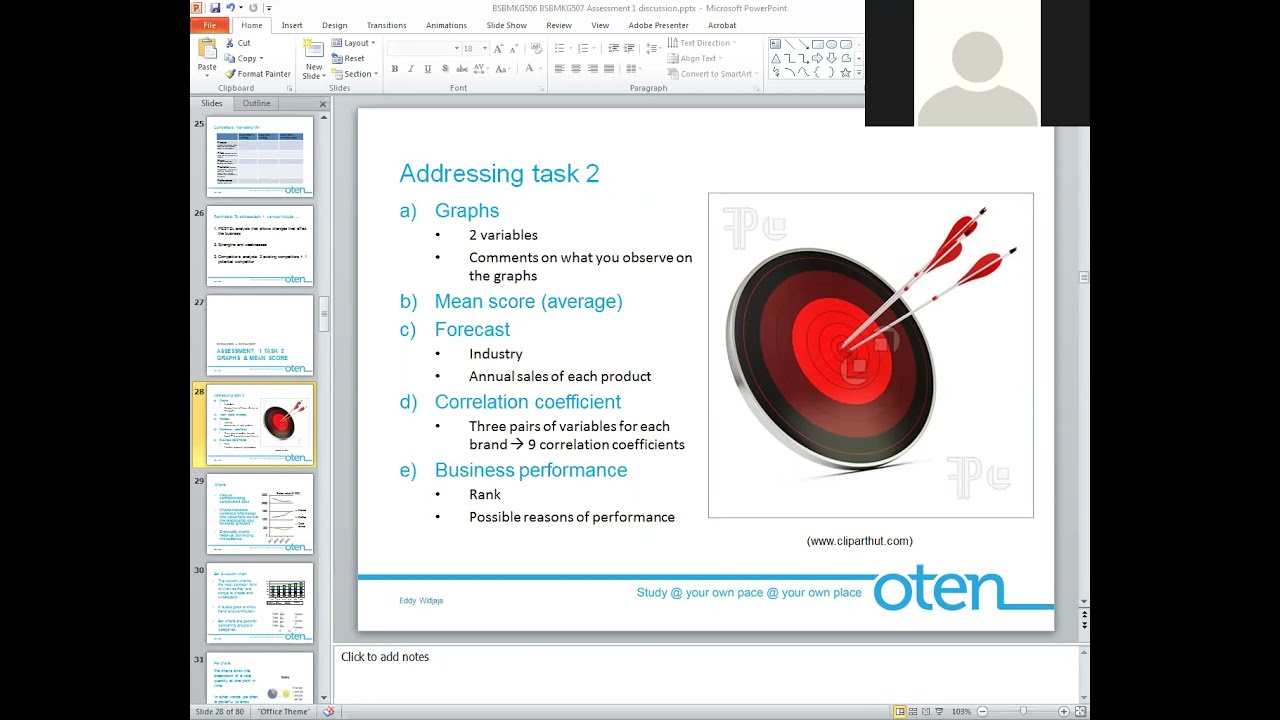
Task: Click the Paste button
Action: click(x=207, y=58)
